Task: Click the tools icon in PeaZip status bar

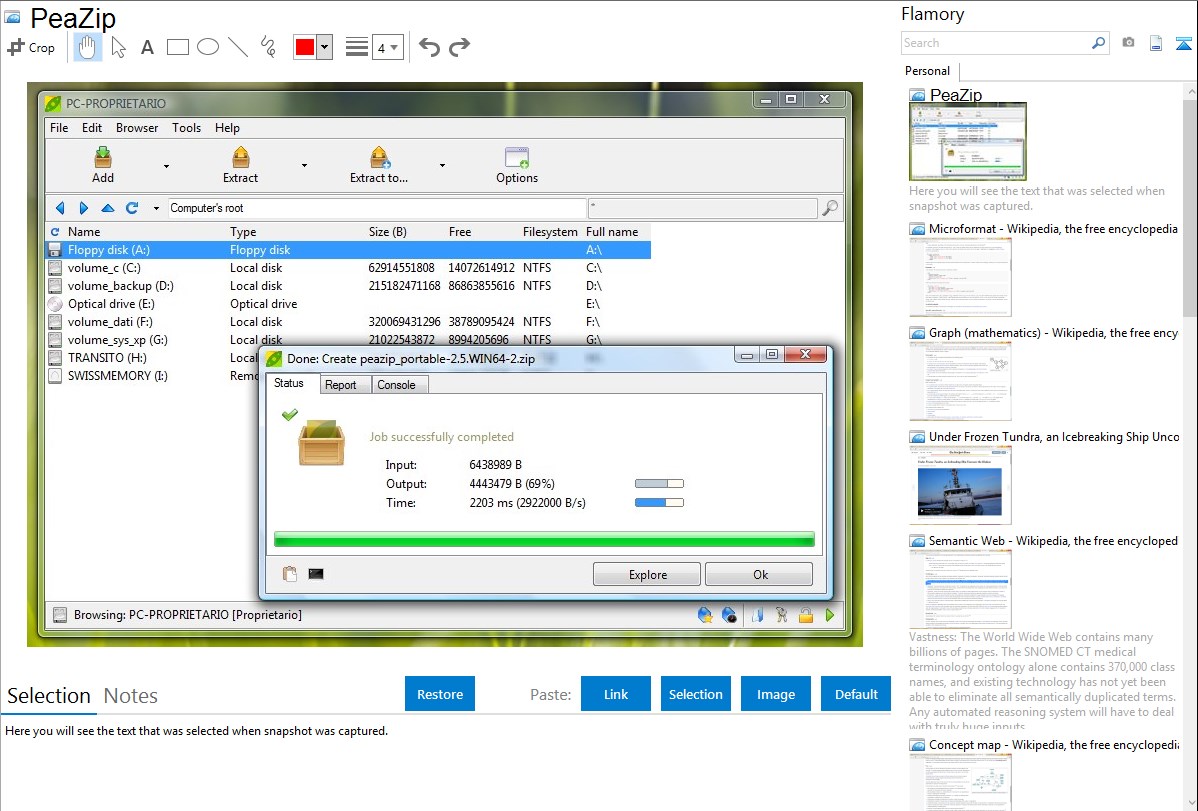Action: [x=782, y=615]
